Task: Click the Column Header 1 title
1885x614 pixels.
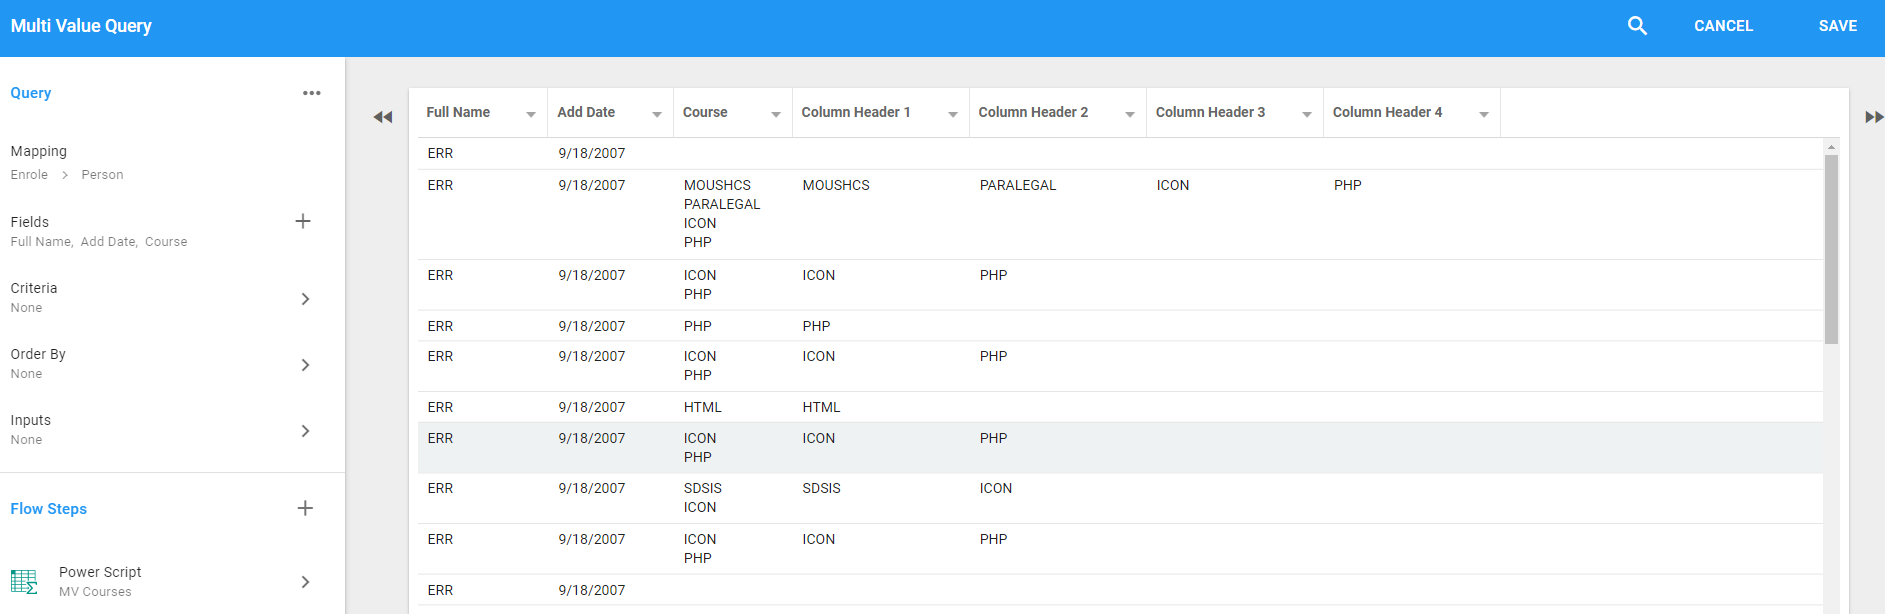Action: 856,112
